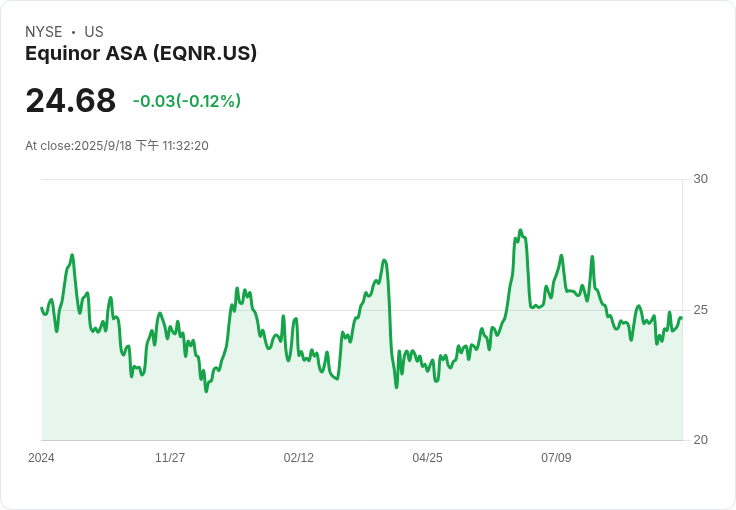Click the 11/27 x-axis date label
This screenshot has height=510, width=736.
coord(170,458)
